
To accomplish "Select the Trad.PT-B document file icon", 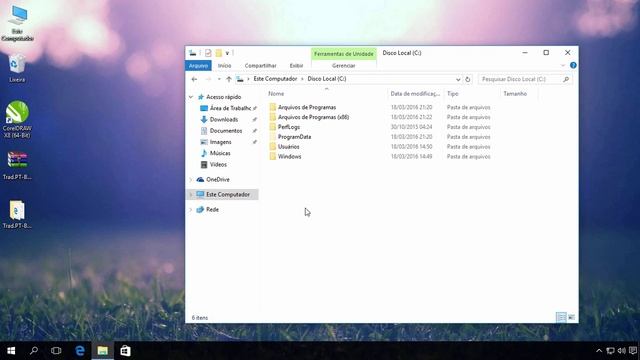I will (x=17, y=214).
